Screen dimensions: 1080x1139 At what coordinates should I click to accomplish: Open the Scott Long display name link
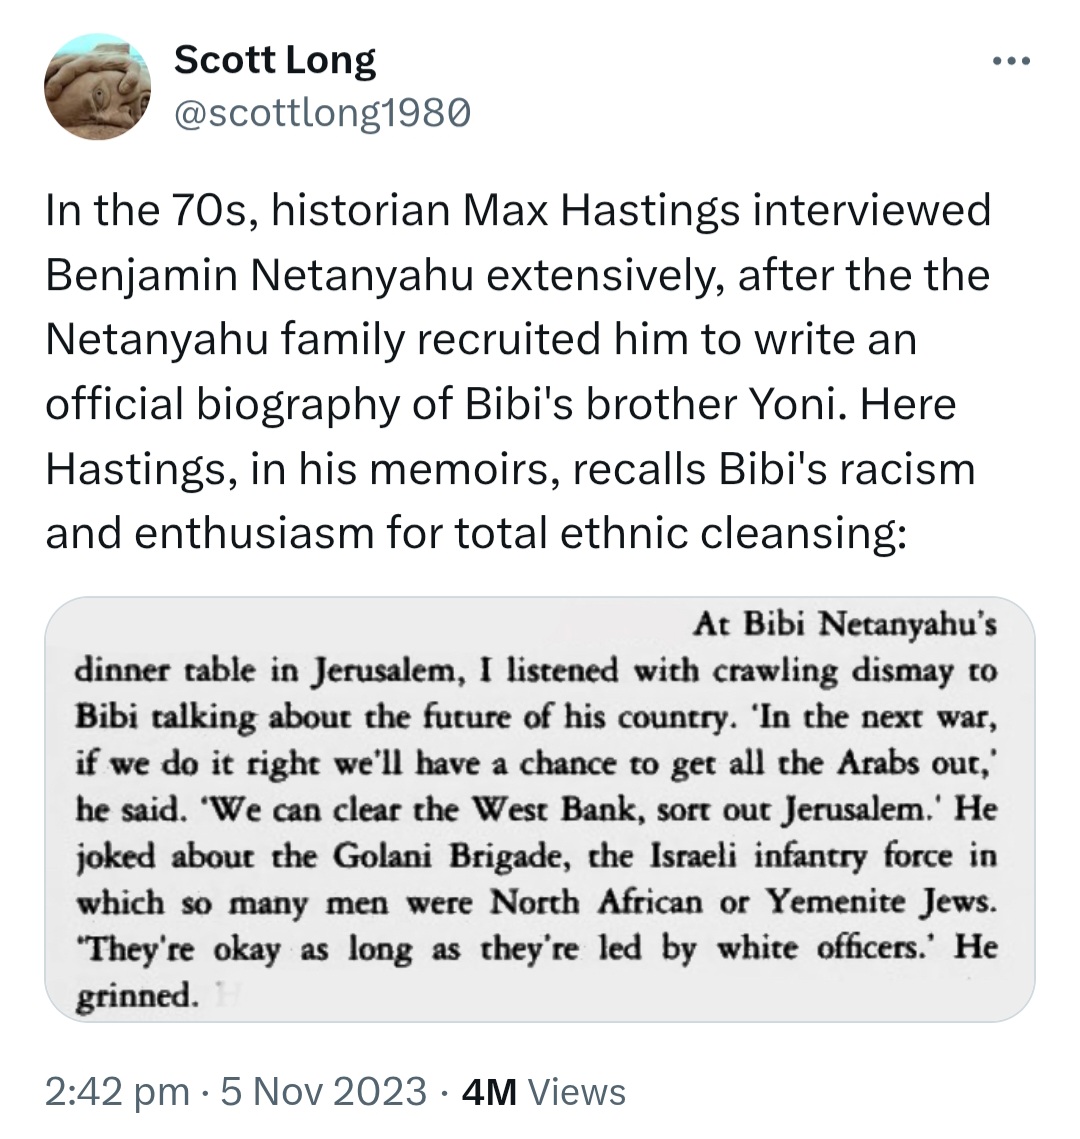(275, 59)
